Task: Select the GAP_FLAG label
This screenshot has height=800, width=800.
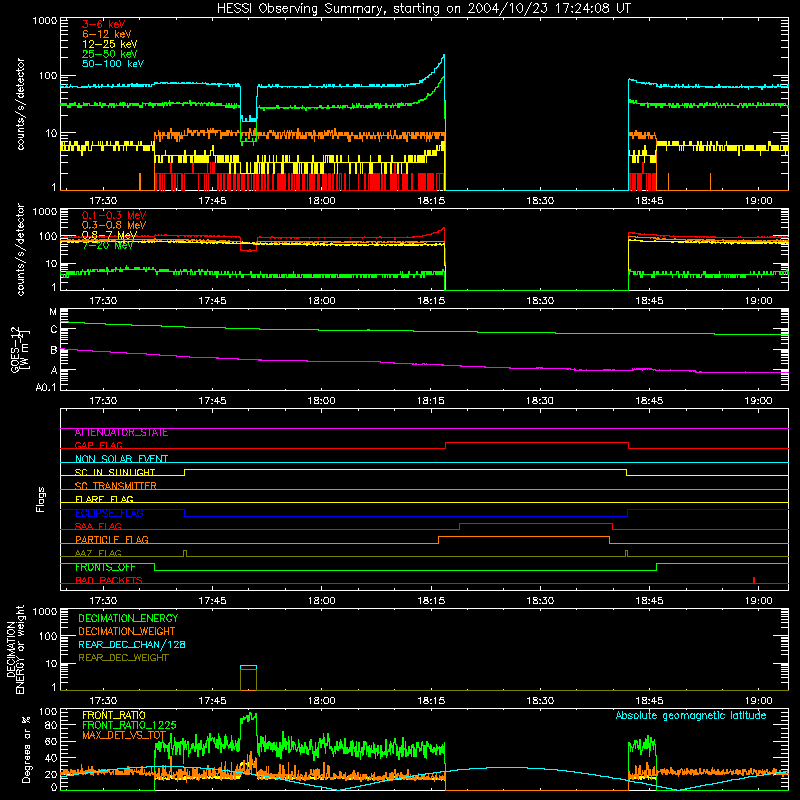Action: [98, 445]
